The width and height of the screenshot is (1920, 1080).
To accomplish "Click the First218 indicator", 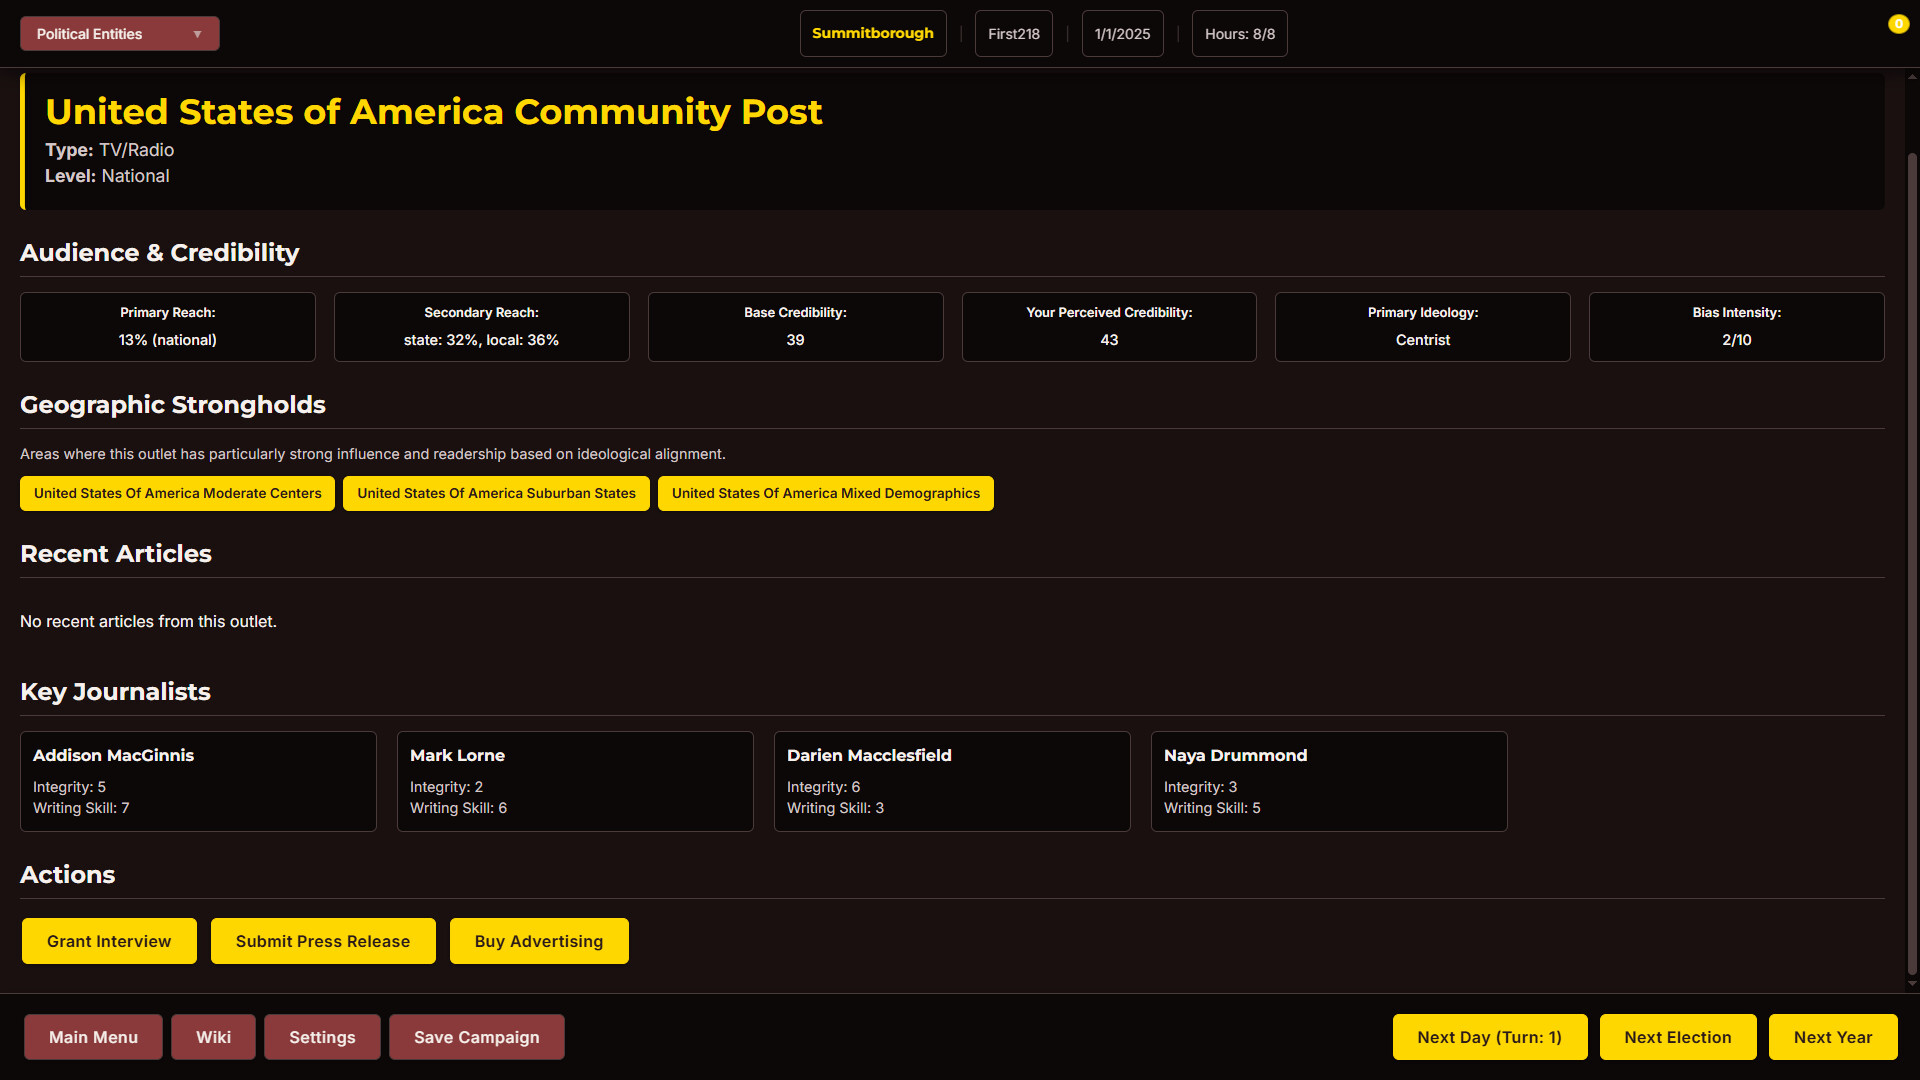I will (x=1013, y=34).
